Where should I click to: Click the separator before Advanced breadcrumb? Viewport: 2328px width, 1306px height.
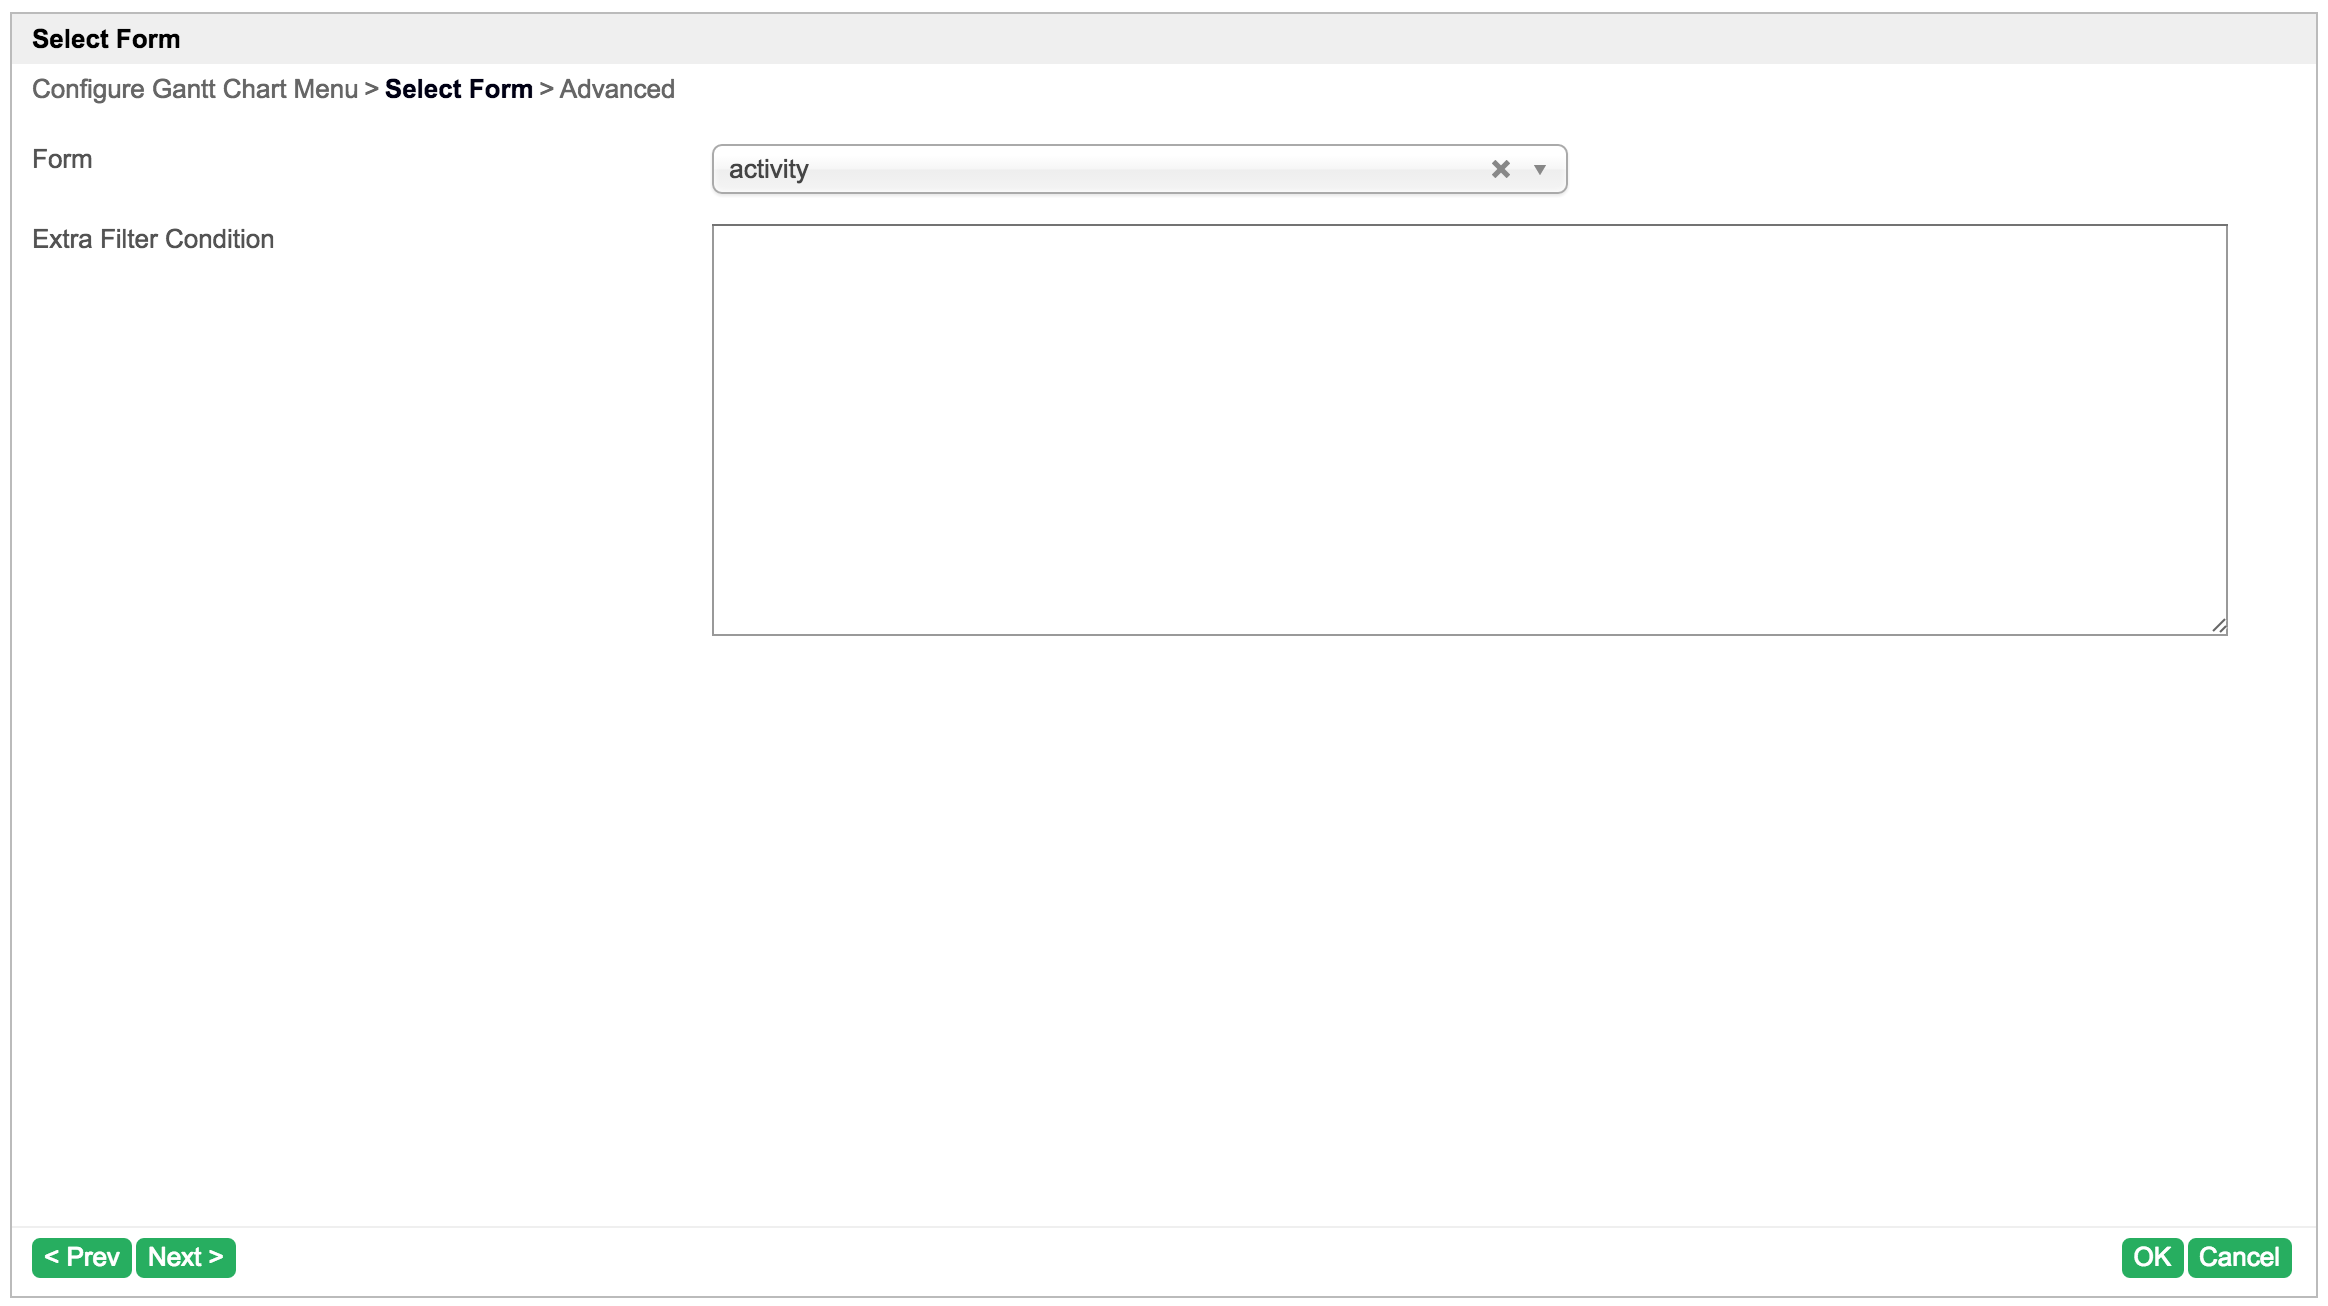point(546,89)
